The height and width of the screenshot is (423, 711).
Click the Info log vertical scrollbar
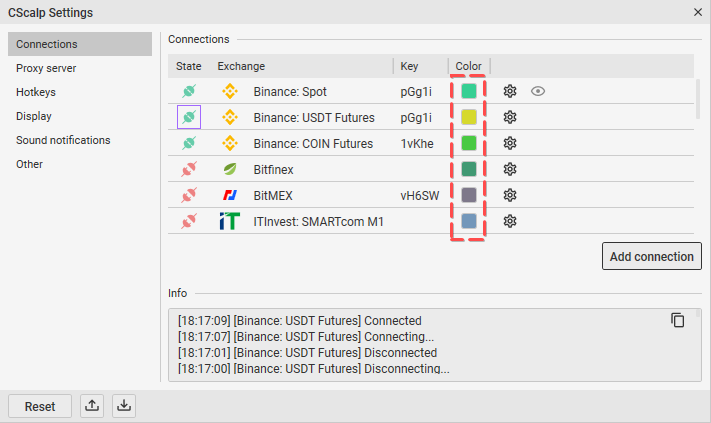pyautogui.click(x=698, y=314)
